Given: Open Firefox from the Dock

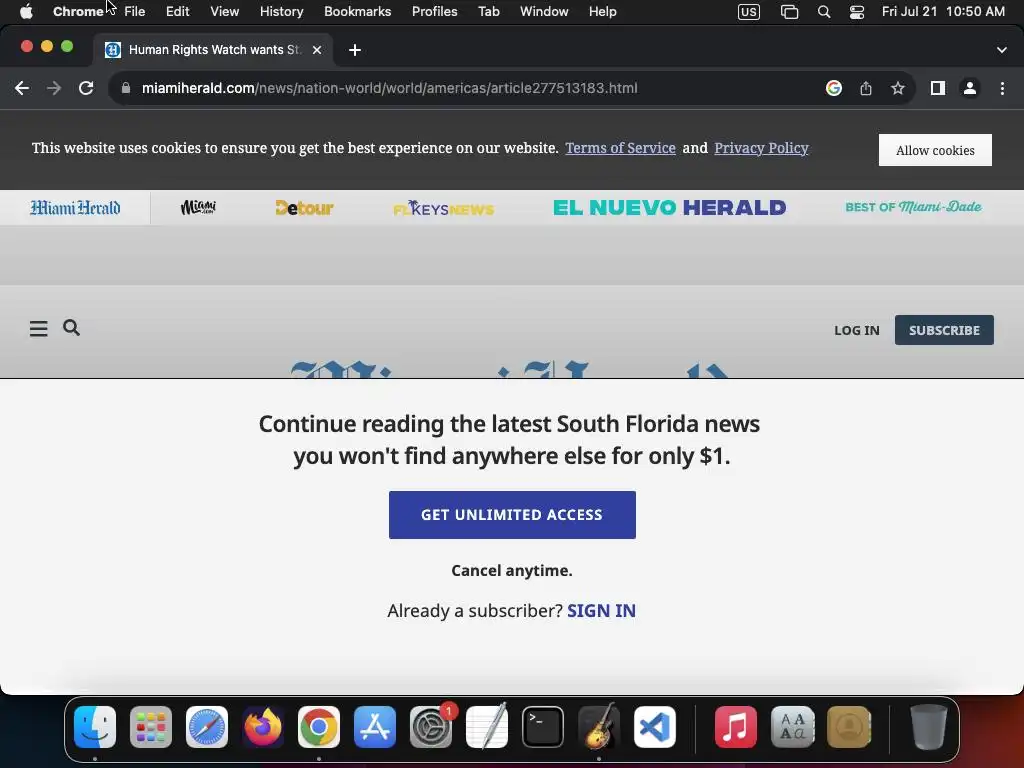Looking at the screenshot, I should [263, 727].
